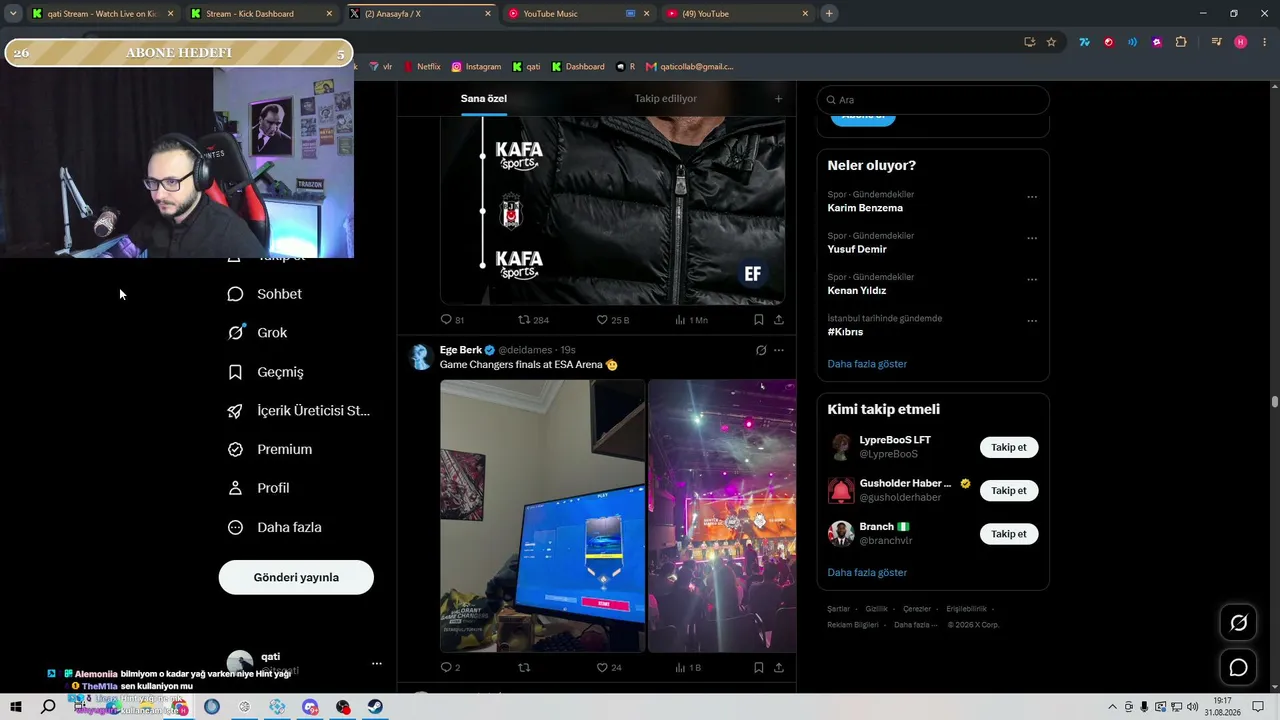1280x720 pixels.
Task: Follow Gusholder Haber with Takip et
Action: tap(1009, 490)
